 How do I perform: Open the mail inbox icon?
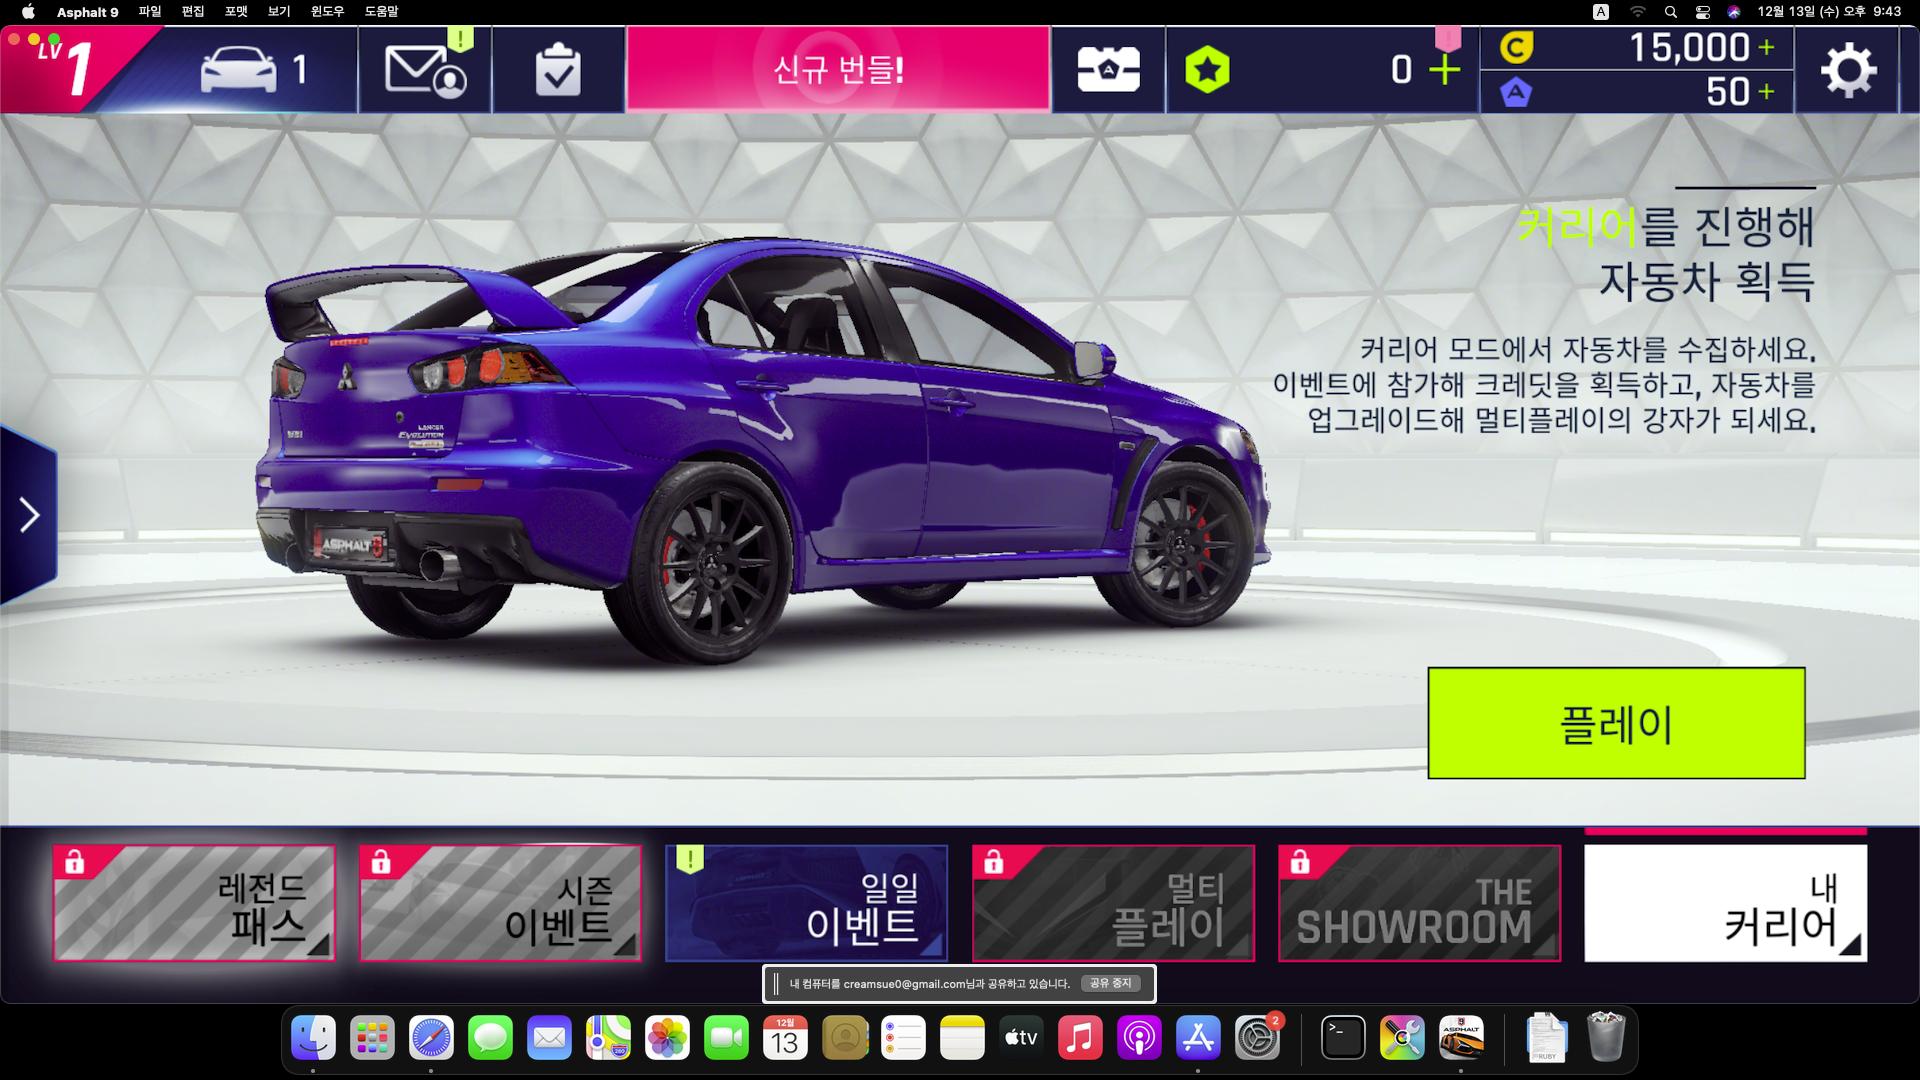[x=424, y=70]
